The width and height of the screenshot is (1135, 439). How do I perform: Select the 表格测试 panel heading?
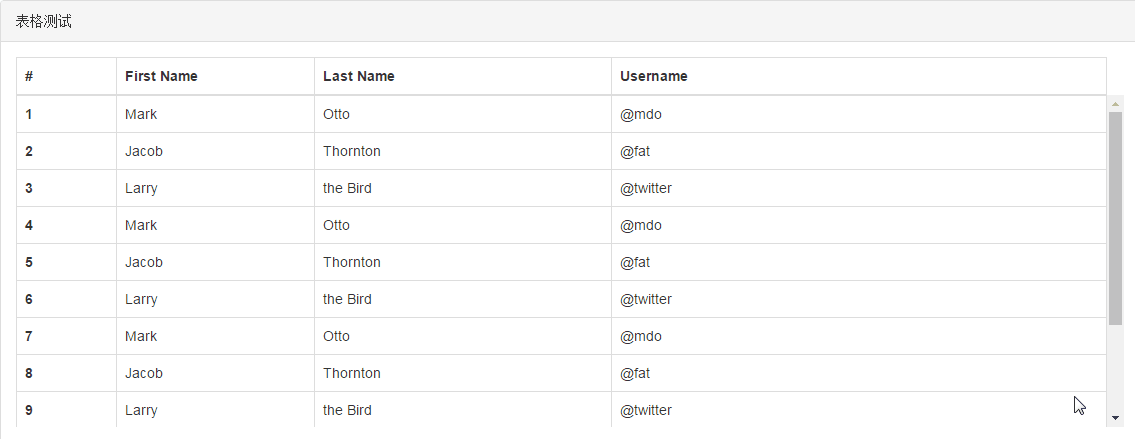(x=43, y=22)
